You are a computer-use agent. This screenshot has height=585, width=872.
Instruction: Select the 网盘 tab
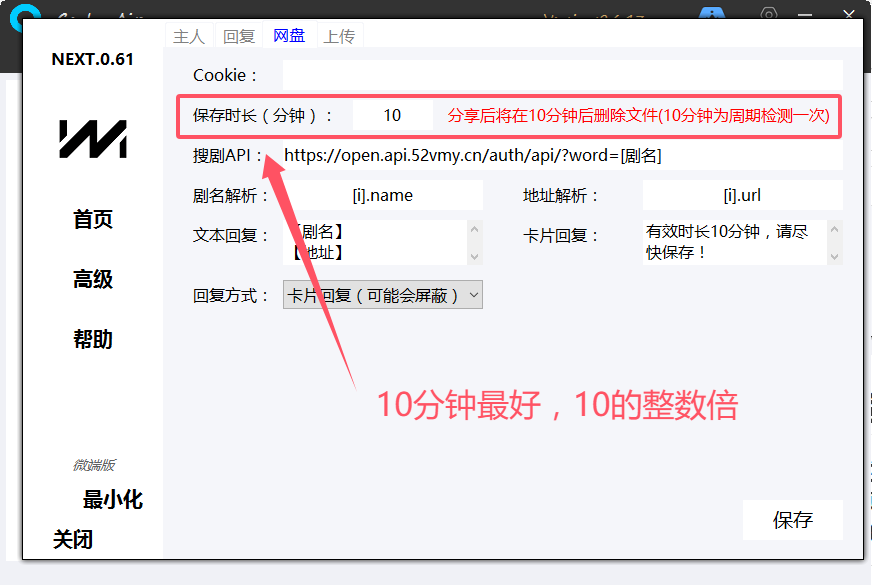(x=289, y=36)
